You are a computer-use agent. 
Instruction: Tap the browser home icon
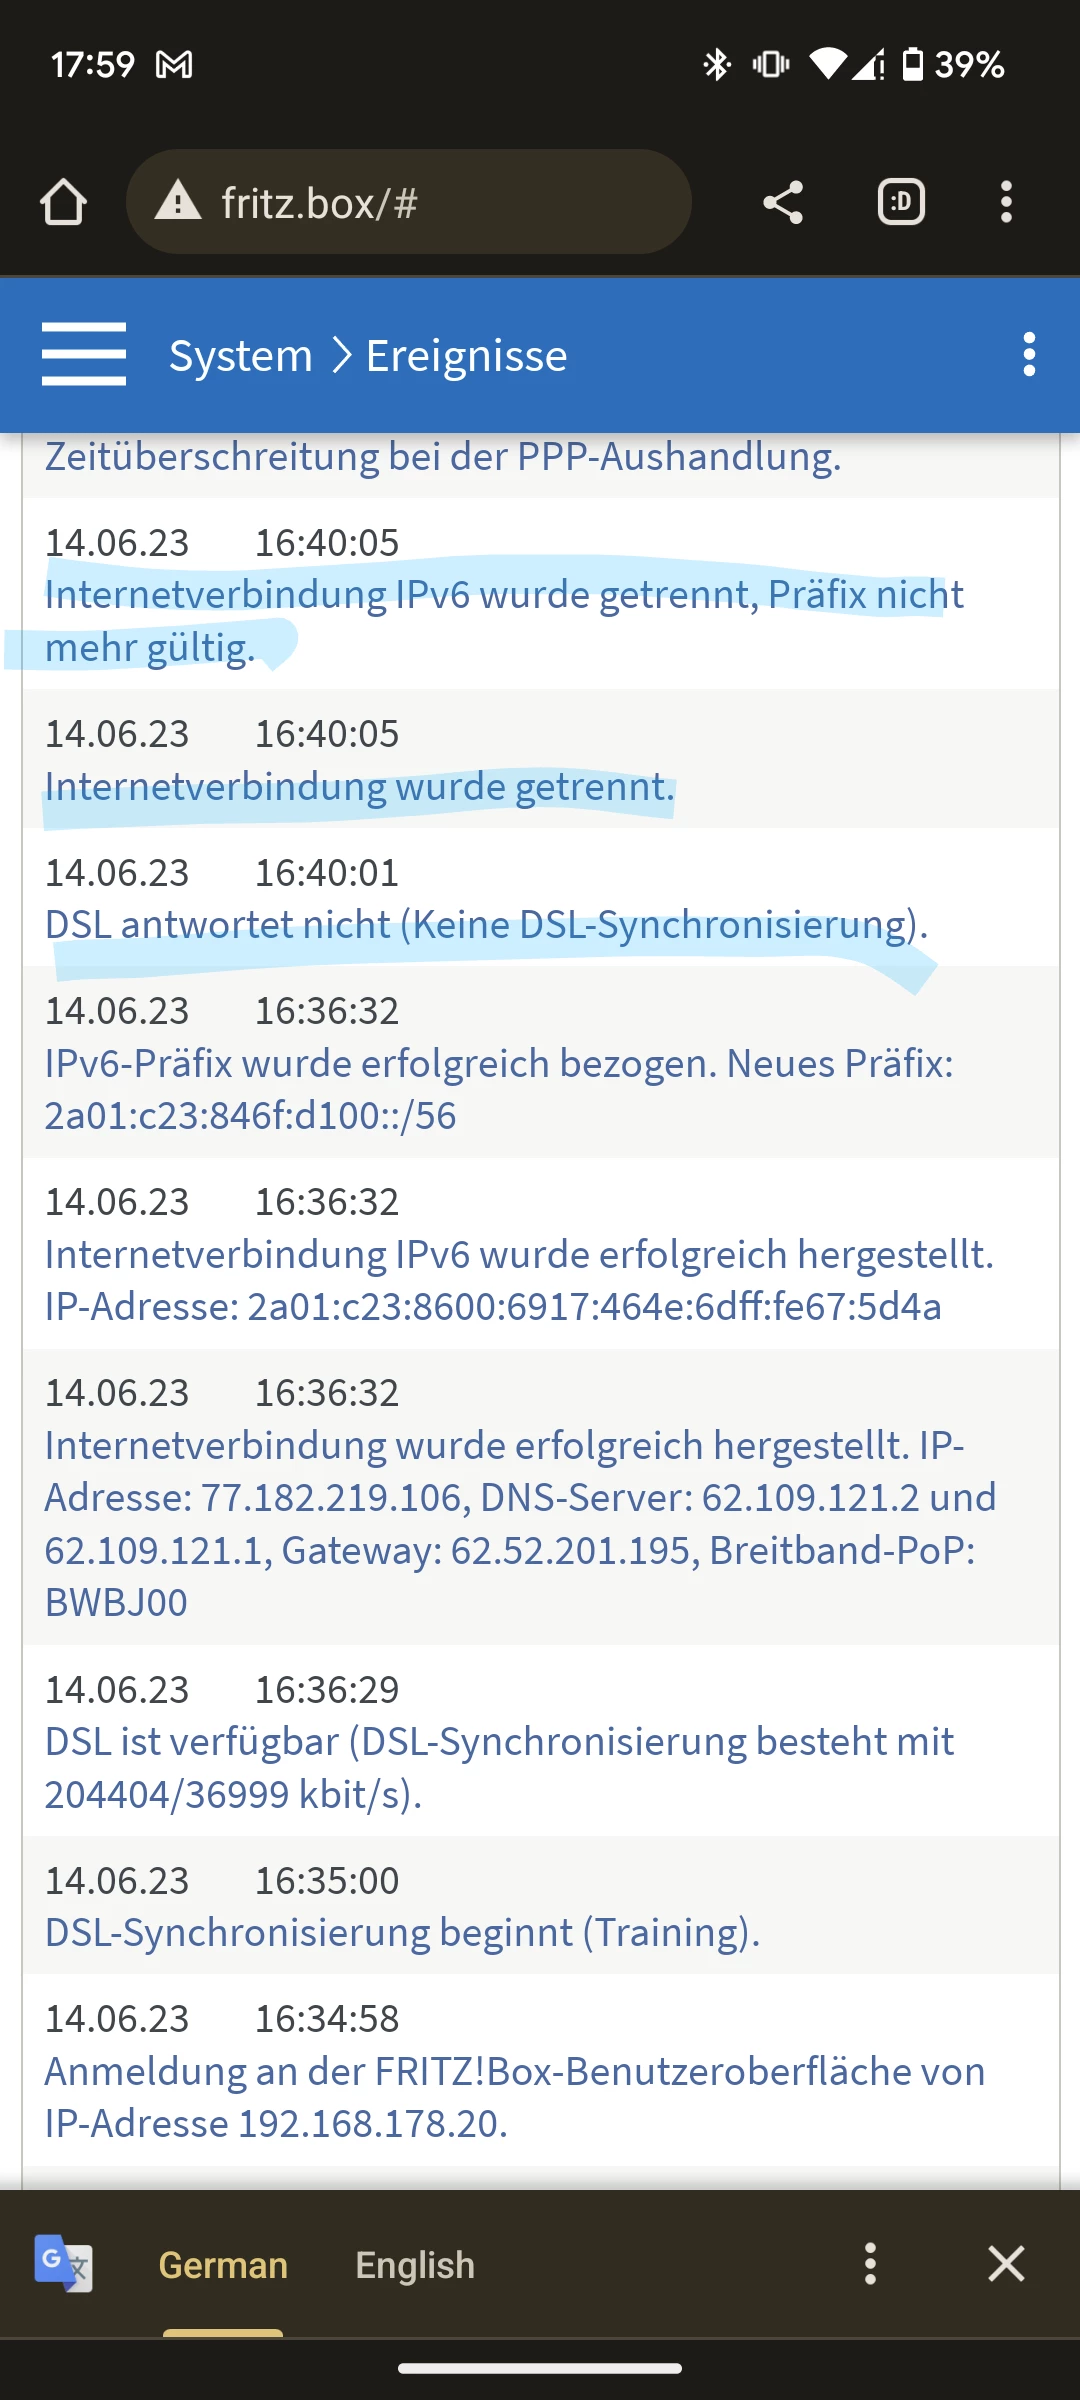(63, 202)
